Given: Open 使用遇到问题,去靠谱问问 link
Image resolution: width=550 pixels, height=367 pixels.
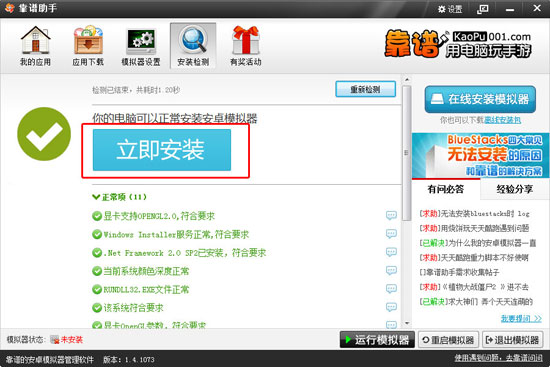Looking at the screenshot, I should pos(498,358).
